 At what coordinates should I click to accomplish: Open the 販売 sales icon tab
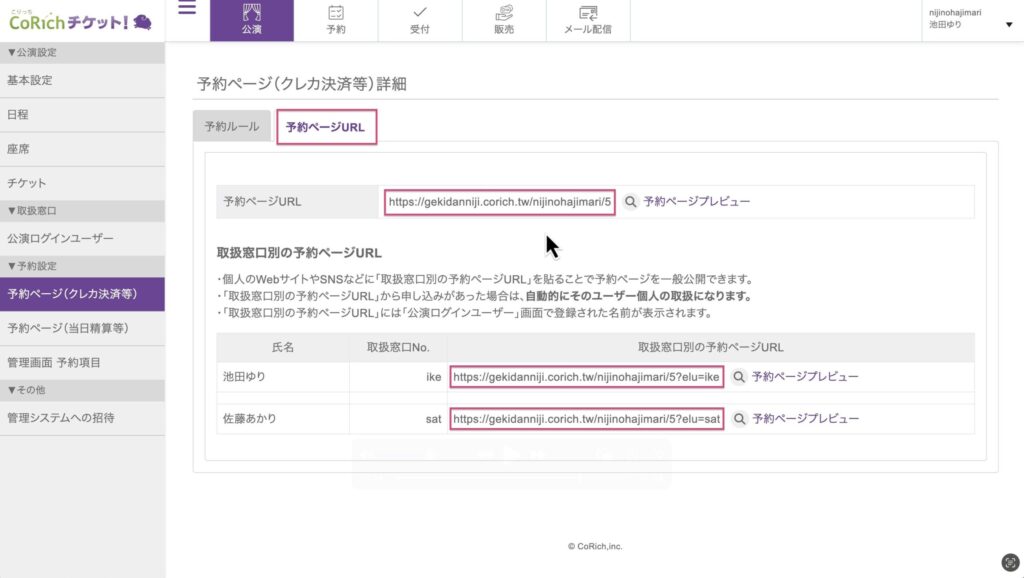pos(504,20)
